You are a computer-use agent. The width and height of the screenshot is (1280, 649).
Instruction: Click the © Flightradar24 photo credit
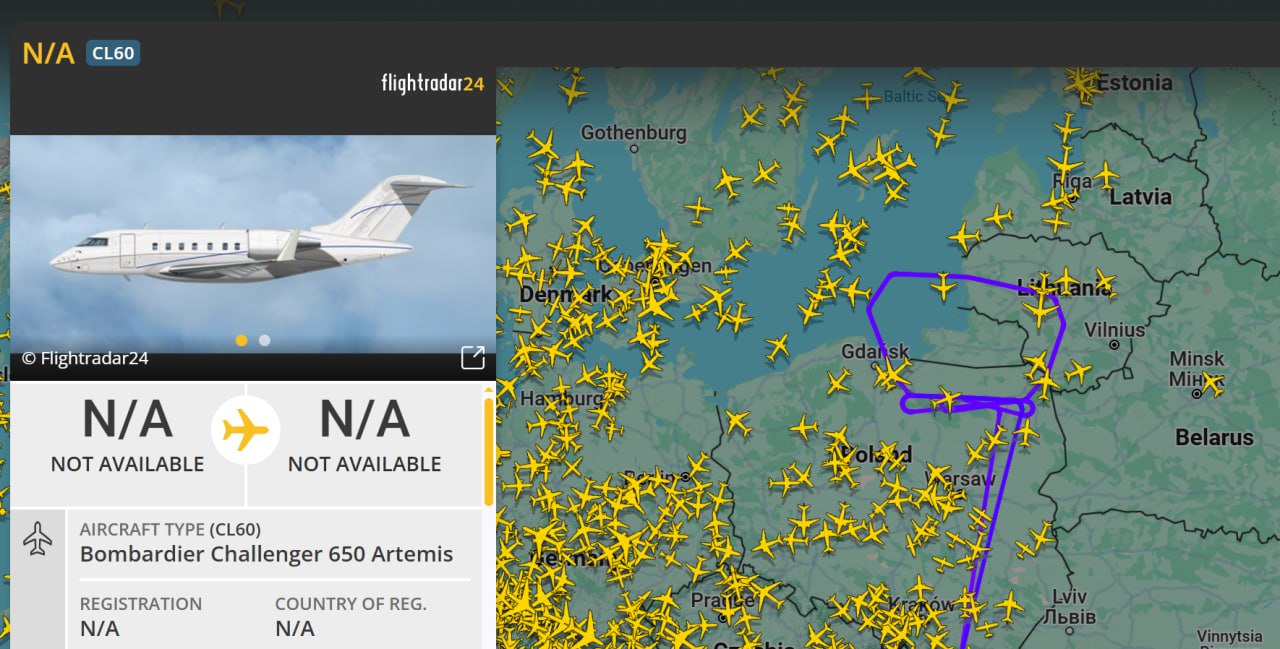point(85,358)
